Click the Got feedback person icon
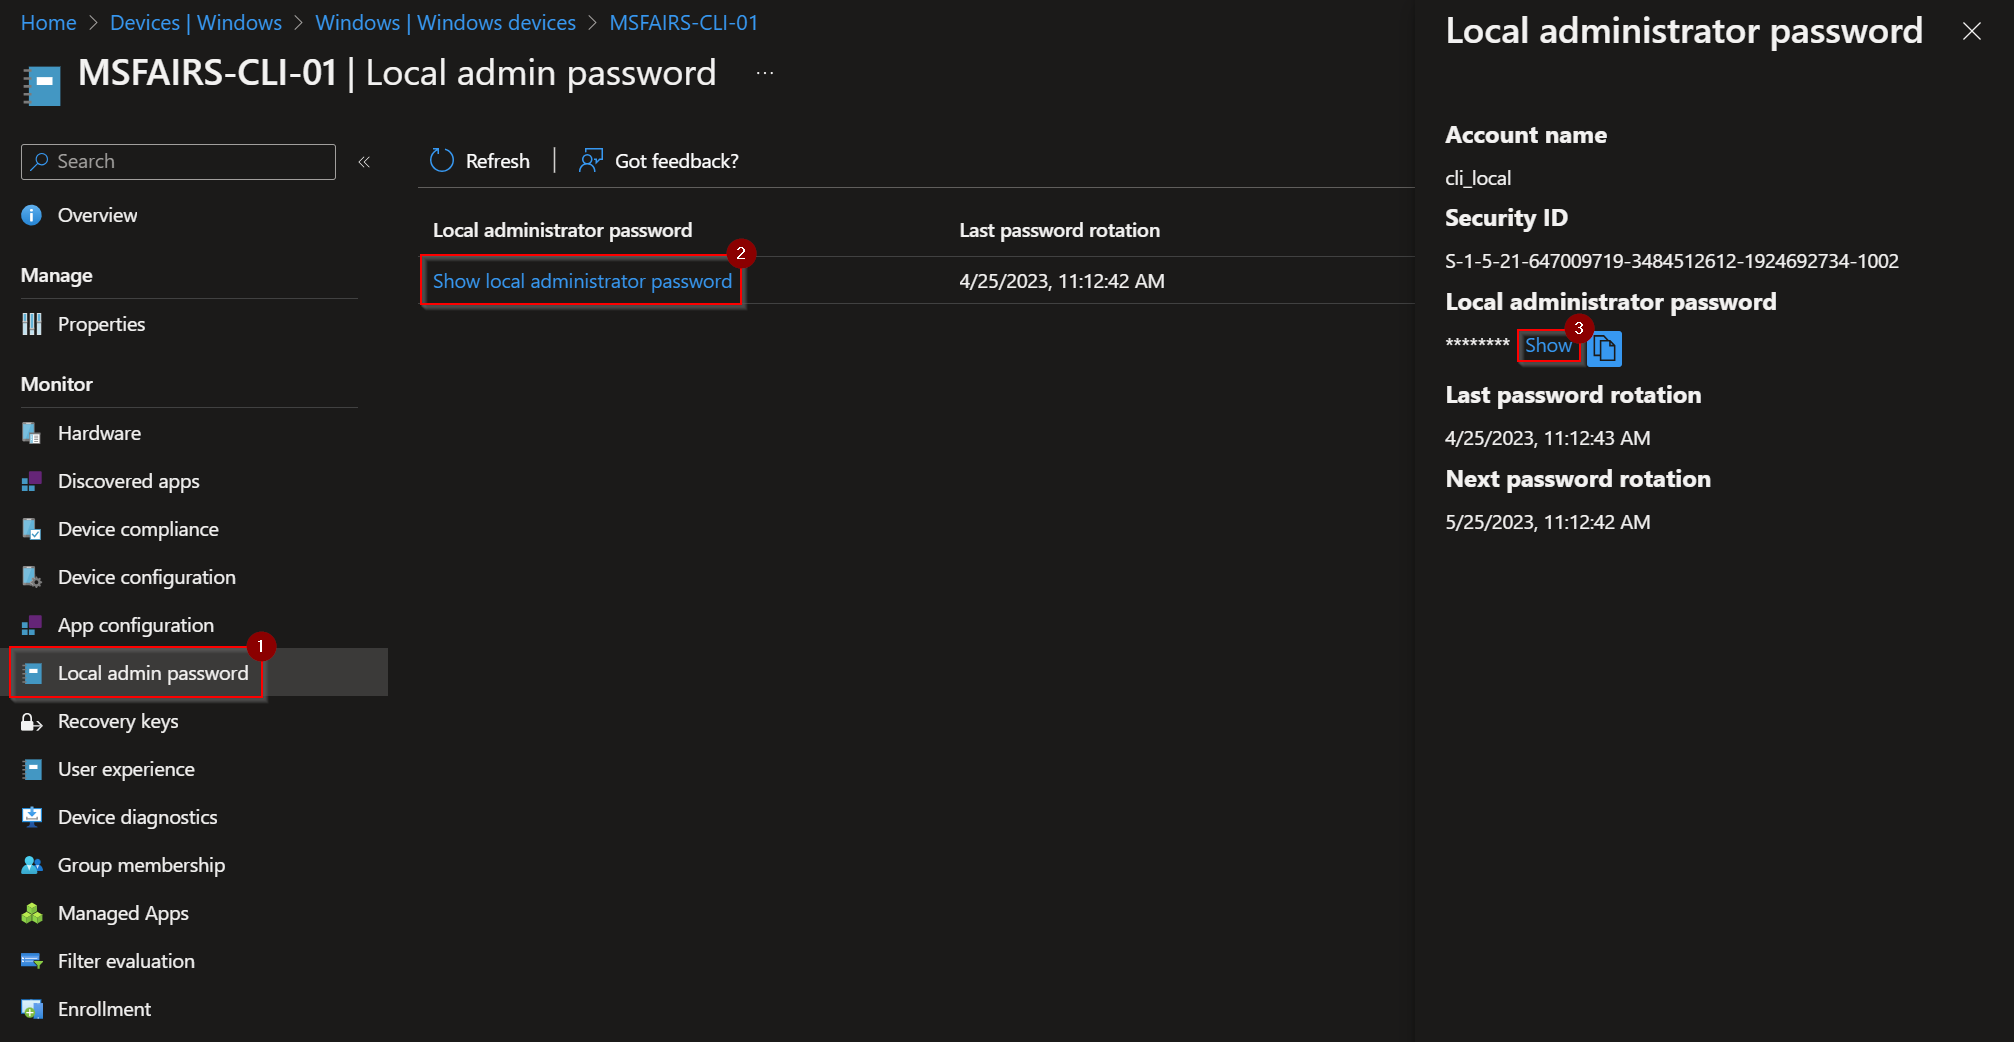This screenshot has height=1042, width=2014. click(x=591, y=161)
